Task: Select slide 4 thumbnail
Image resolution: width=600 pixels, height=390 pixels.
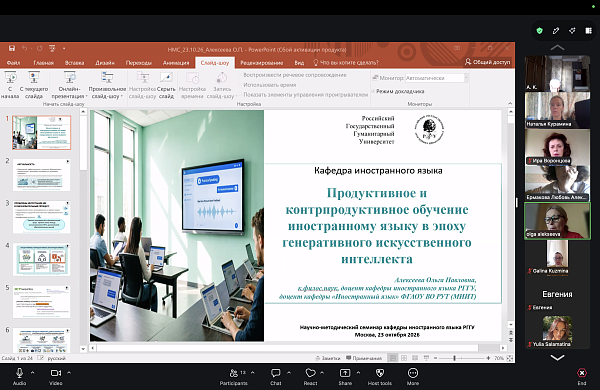Action: click(41, 259)
